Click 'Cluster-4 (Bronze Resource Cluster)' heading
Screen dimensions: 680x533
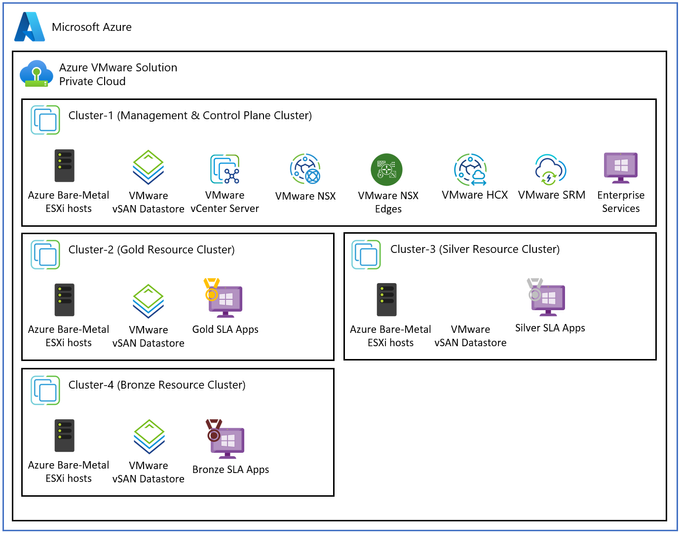(x=157, y=385)
